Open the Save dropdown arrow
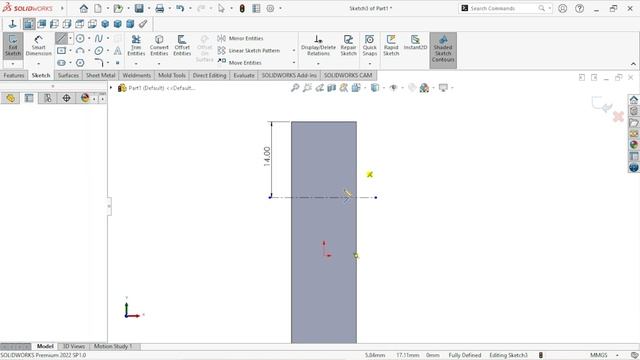Image resolution: width=640 pixels, height=360 pixels. tap(149, 8)
